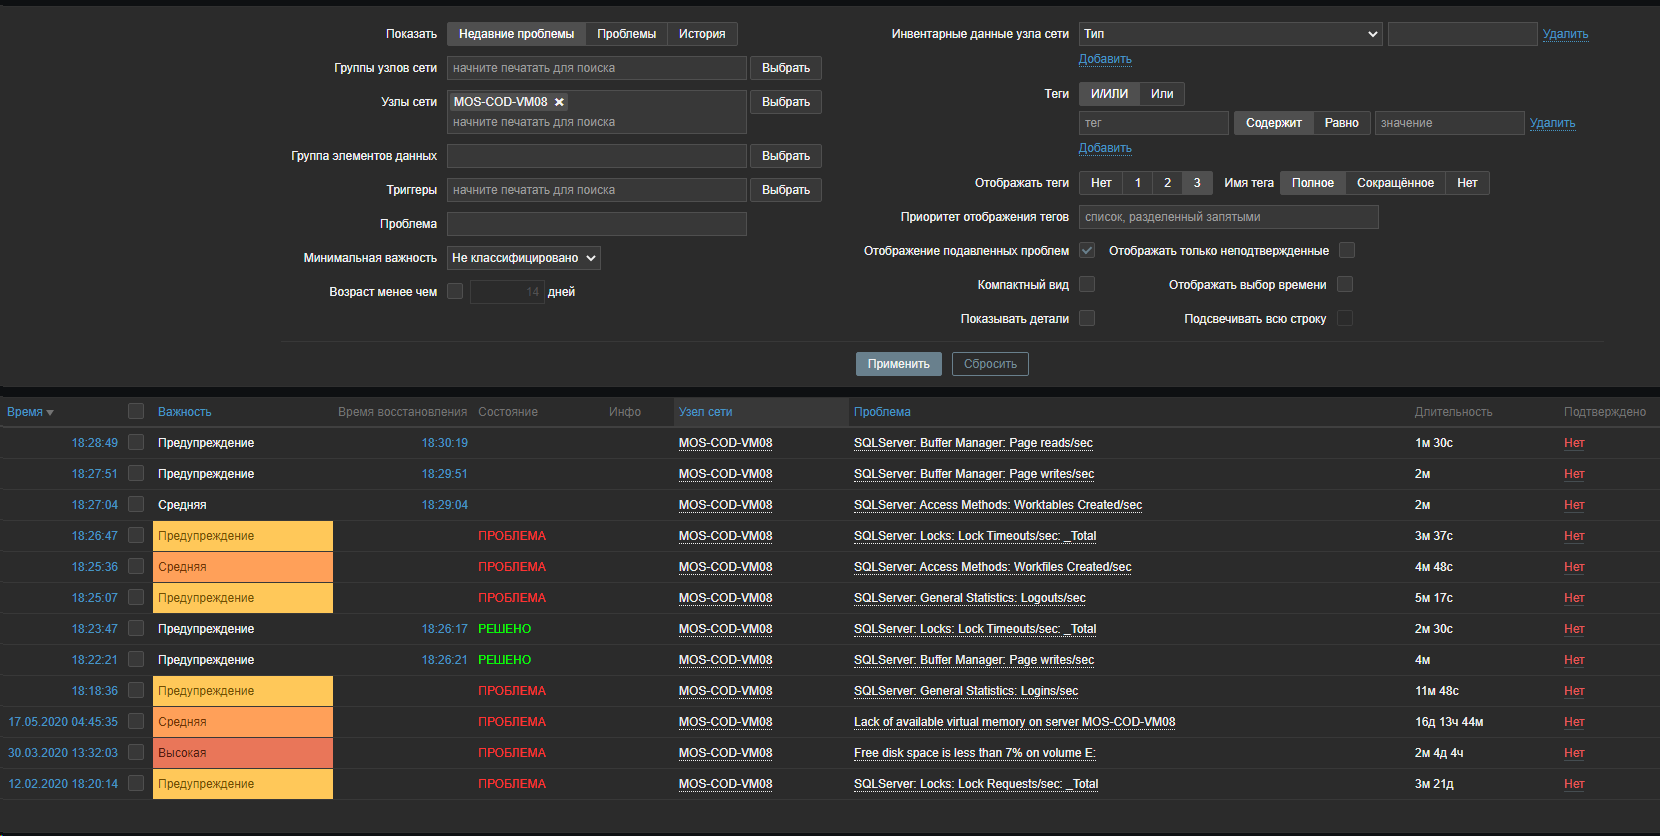Click Выбрать next to Группы узлов сети
This screenshot has height=836, width=1660.
pos(785,68)
